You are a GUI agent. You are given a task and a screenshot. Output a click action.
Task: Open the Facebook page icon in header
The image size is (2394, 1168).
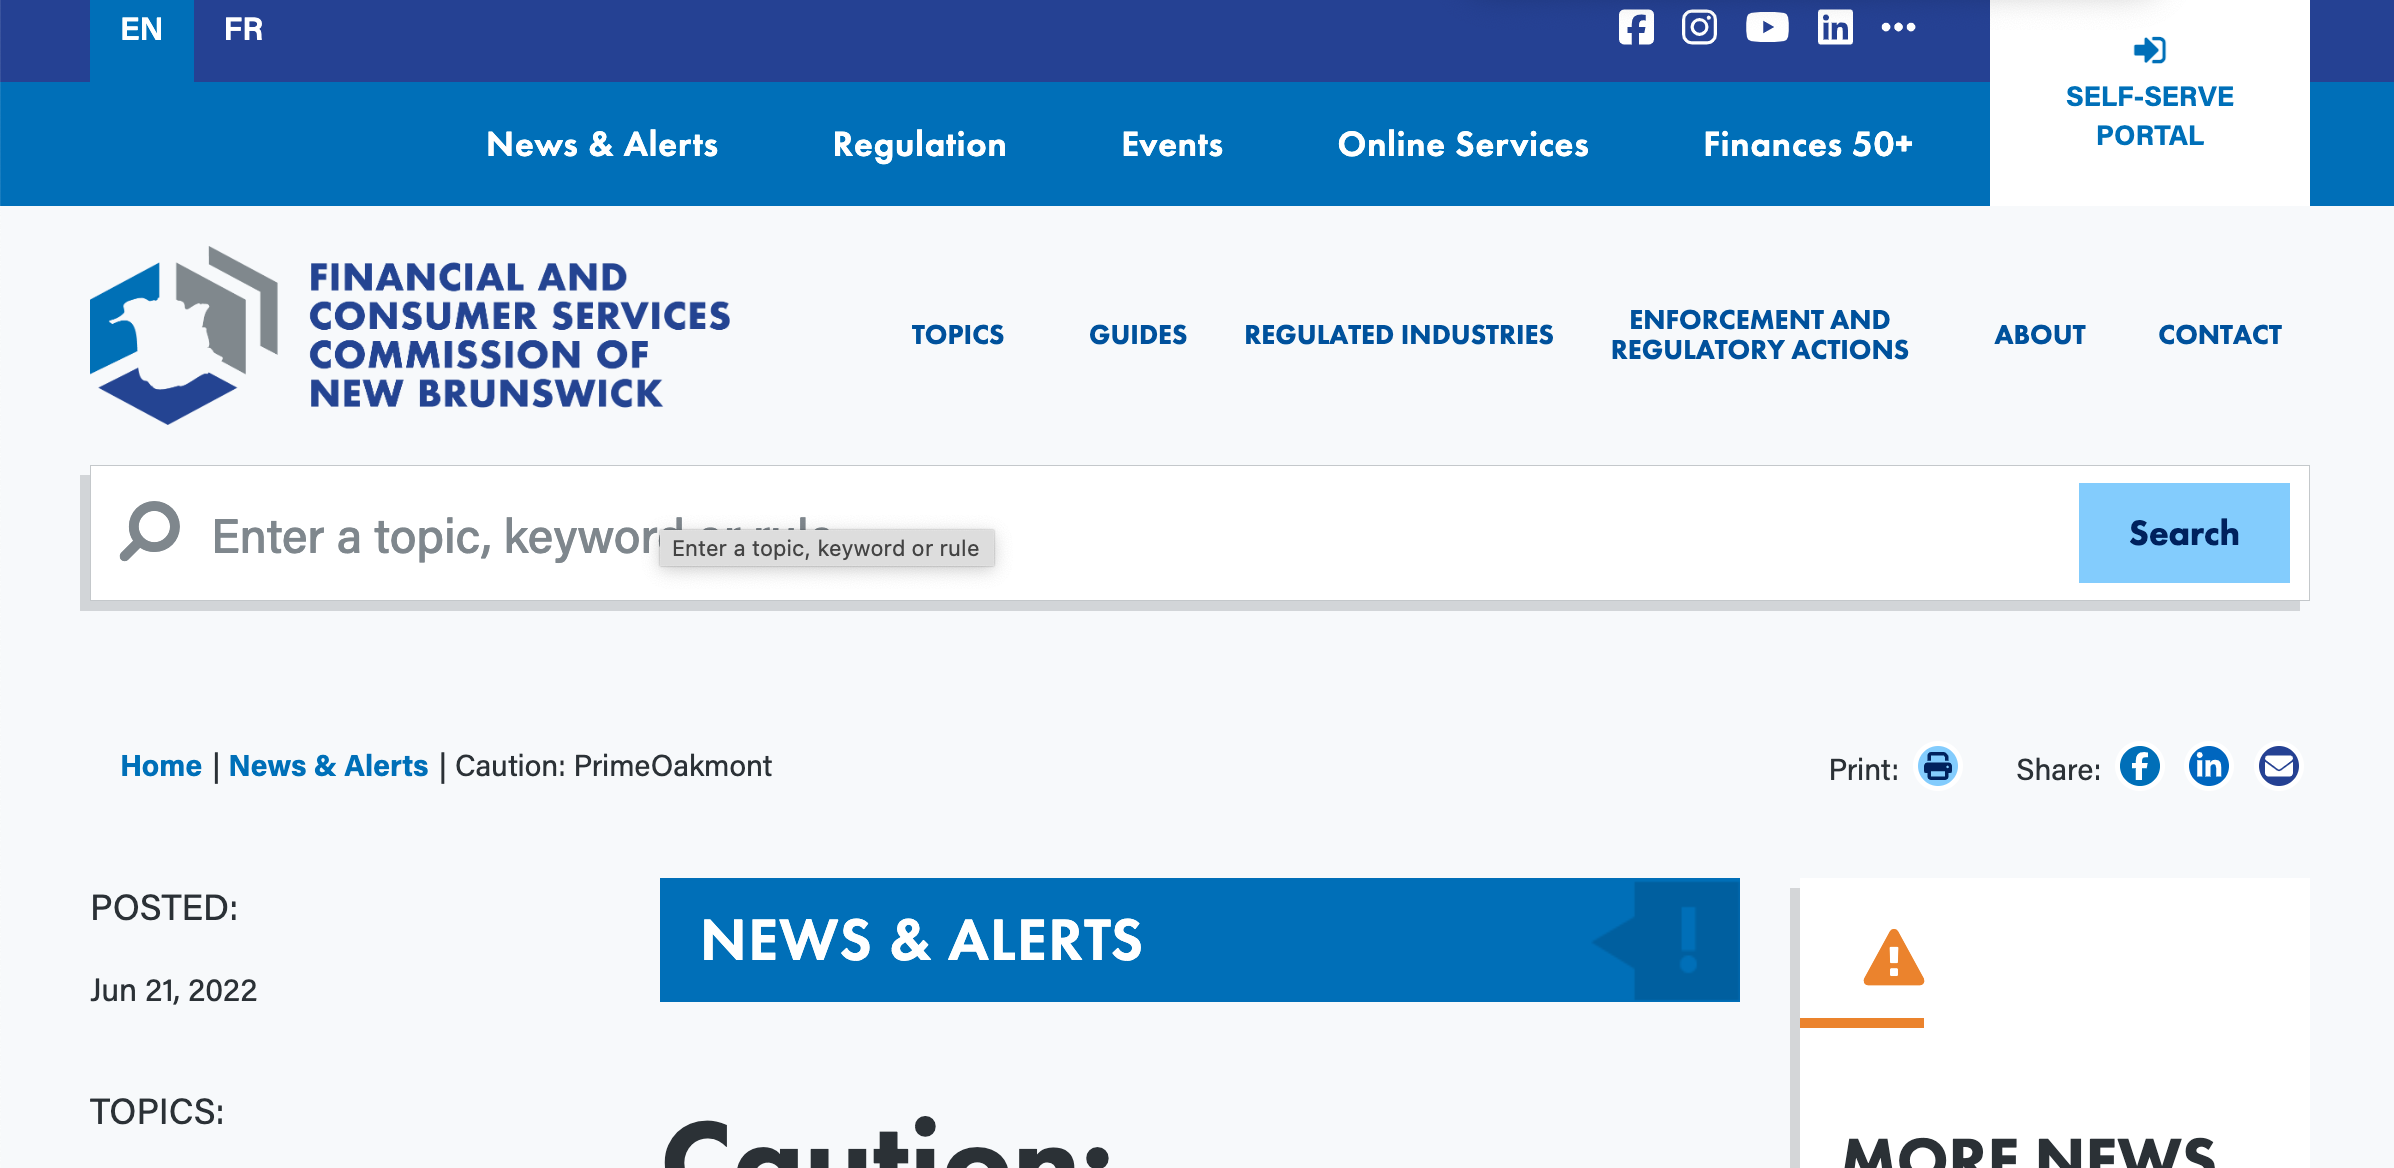(1636, 27)
